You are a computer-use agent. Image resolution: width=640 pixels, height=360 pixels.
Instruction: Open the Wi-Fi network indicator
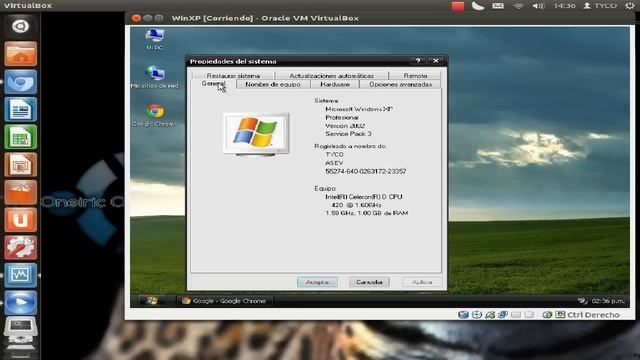(x=518, y=6)
